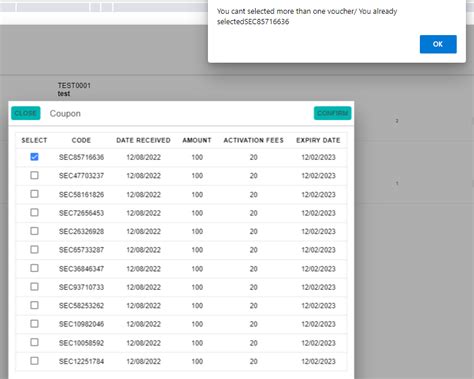This screenshot has height=379, width=474.
Task: Click the DATE RECEIVED column header
Action: click(143, 140)
